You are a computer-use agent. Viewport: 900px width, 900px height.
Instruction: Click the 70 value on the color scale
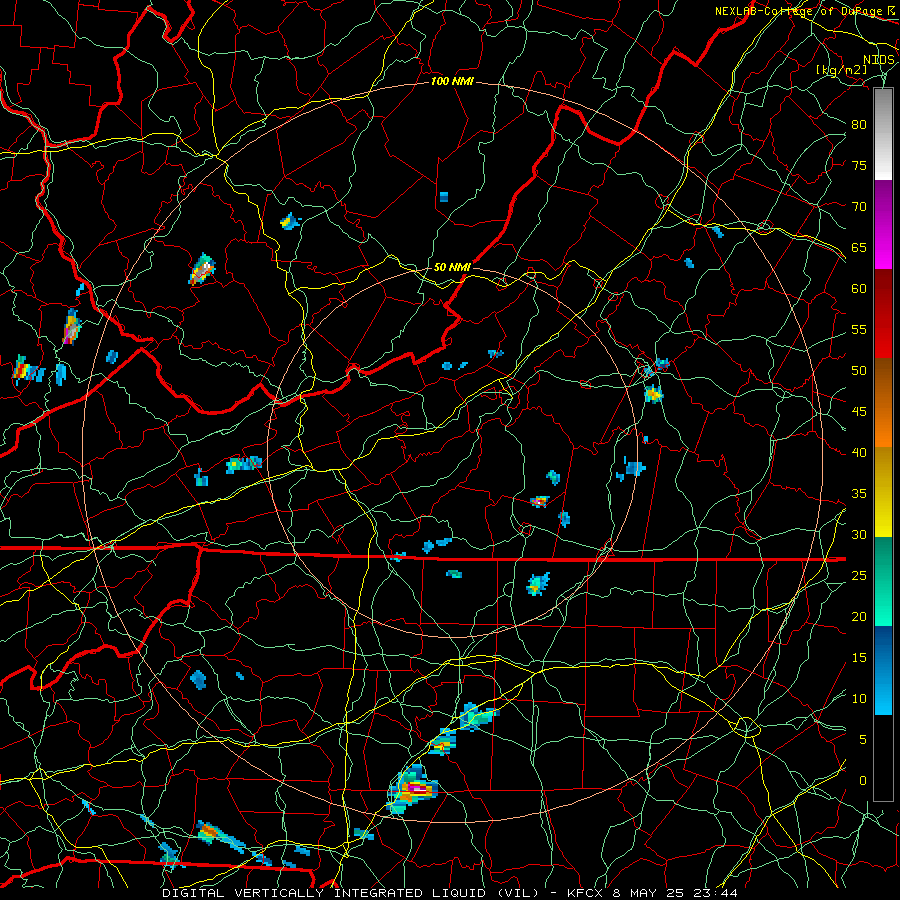859,207
